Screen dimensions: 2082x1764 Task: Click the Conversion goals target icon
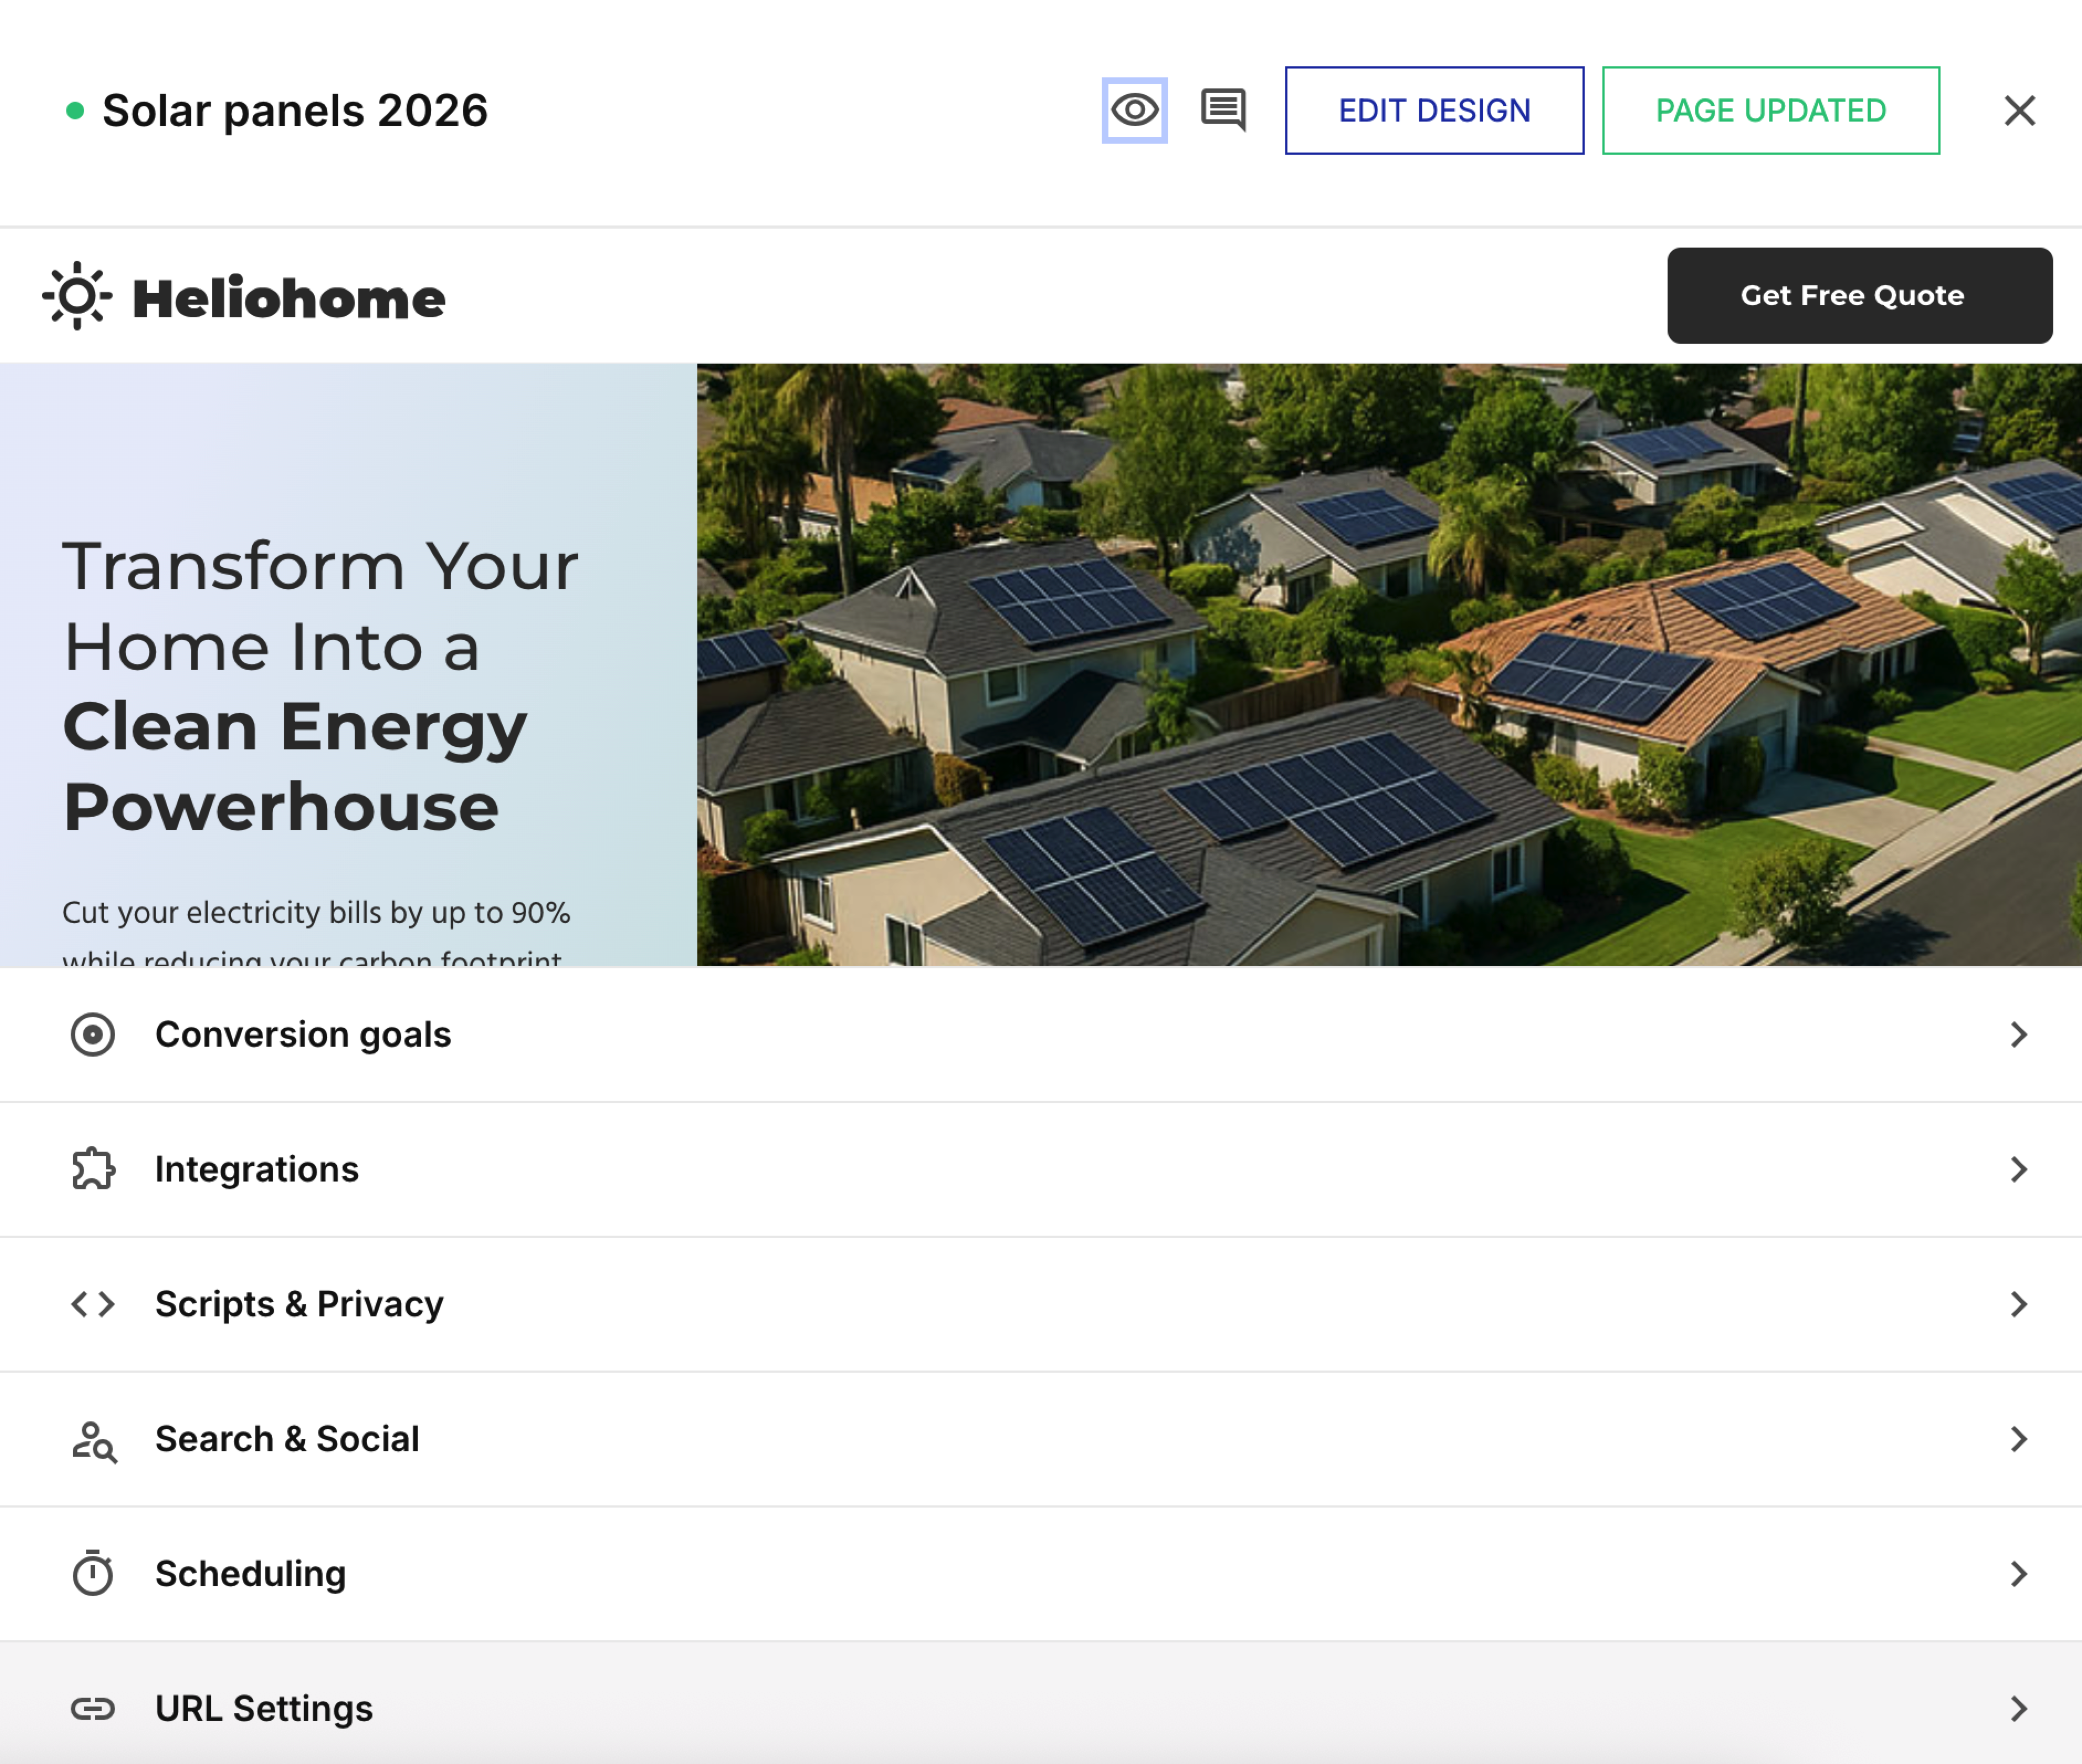point(93,1034)
